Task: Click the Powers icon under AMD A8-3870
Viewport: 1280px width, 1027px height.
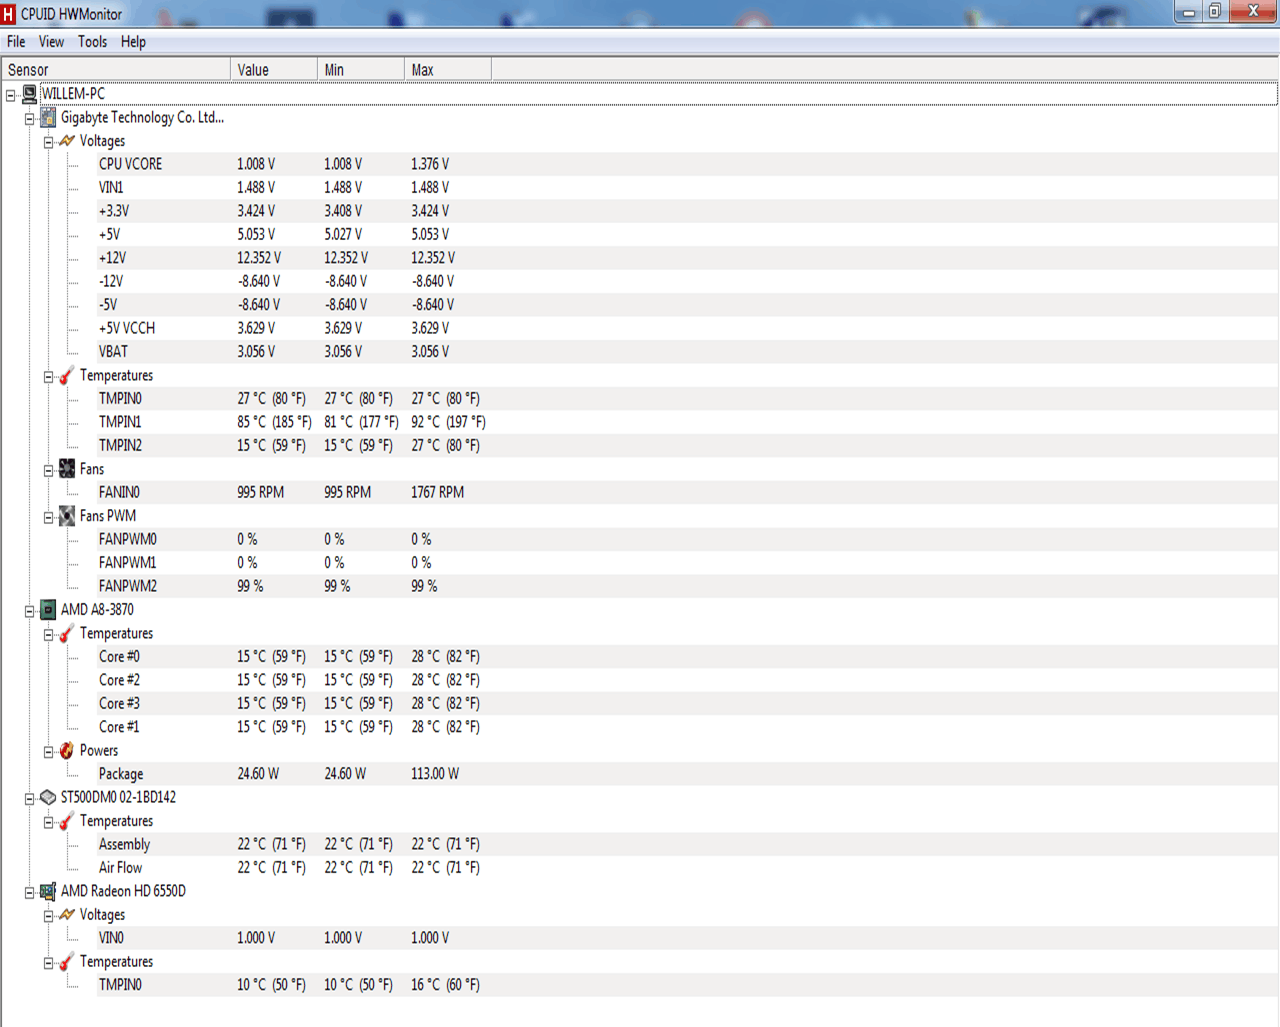Action: click(x=67, y=751)
